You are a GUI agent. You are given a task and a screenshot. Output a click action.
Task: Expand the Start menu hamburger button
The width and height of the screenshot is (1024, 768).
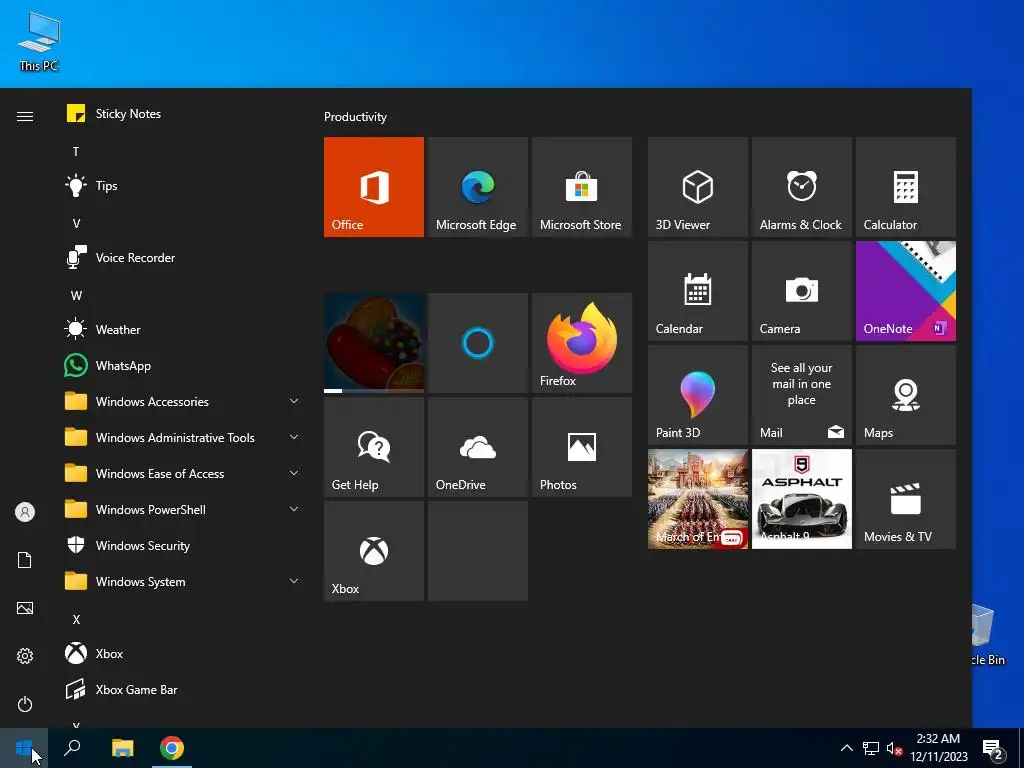point(25,116)
